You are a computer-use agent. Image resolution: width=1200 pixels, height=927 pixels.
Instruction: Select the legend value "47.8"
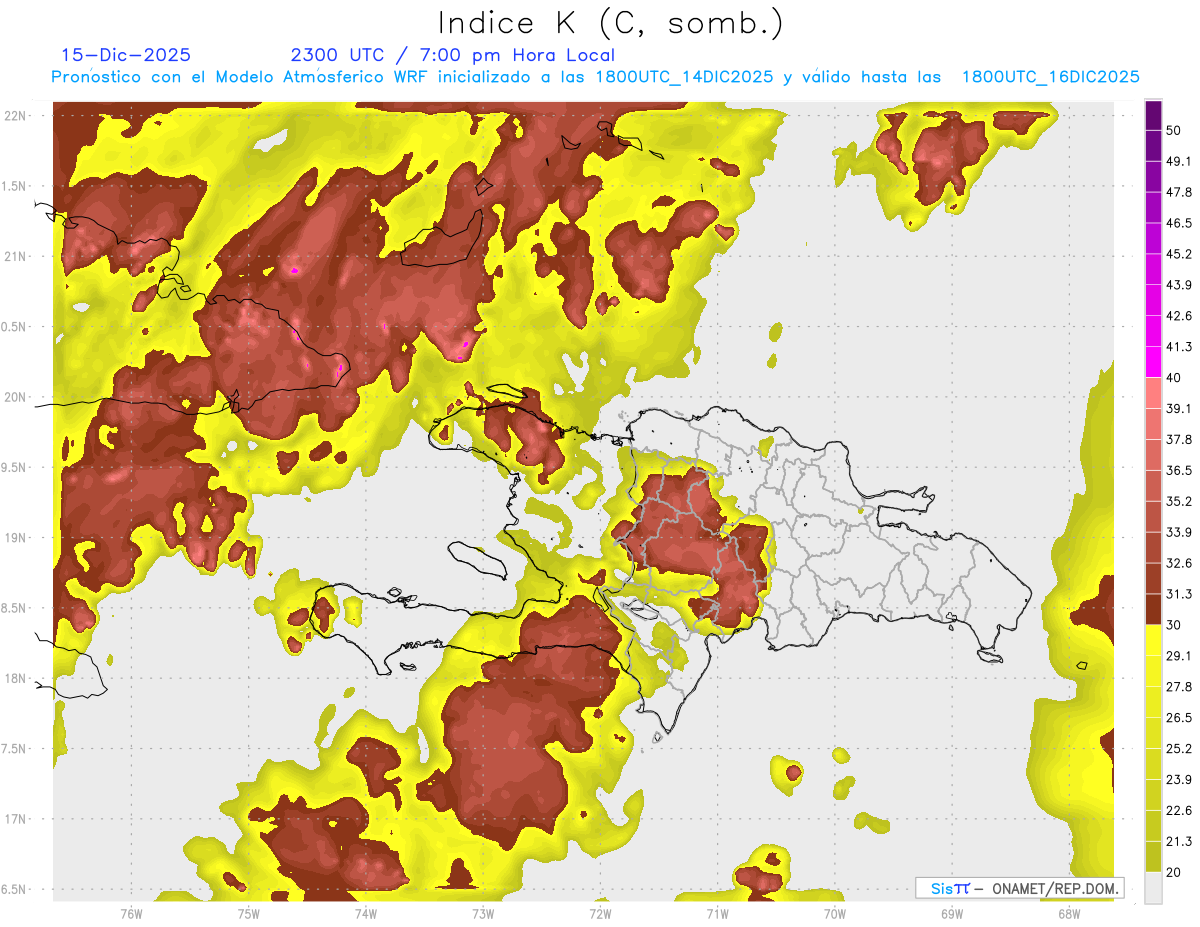(x=1180, y=192)
